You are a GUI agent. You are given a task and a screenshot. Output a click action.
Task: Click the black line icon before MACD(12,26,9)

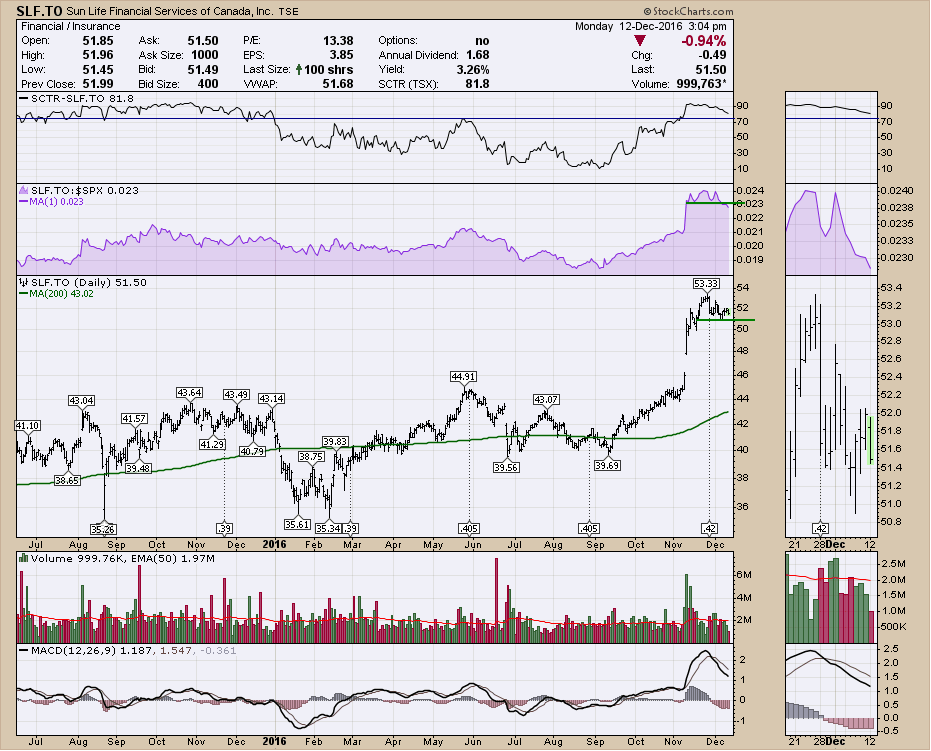click(24, 650)
